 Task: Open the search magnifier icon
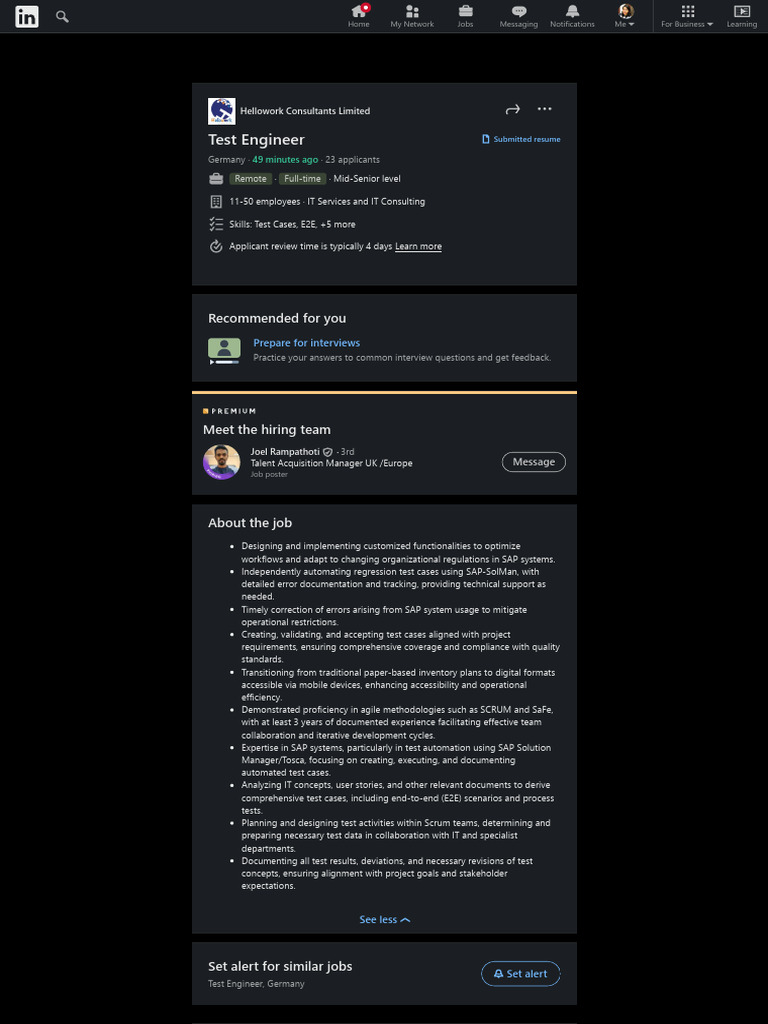tap(62, 16)
